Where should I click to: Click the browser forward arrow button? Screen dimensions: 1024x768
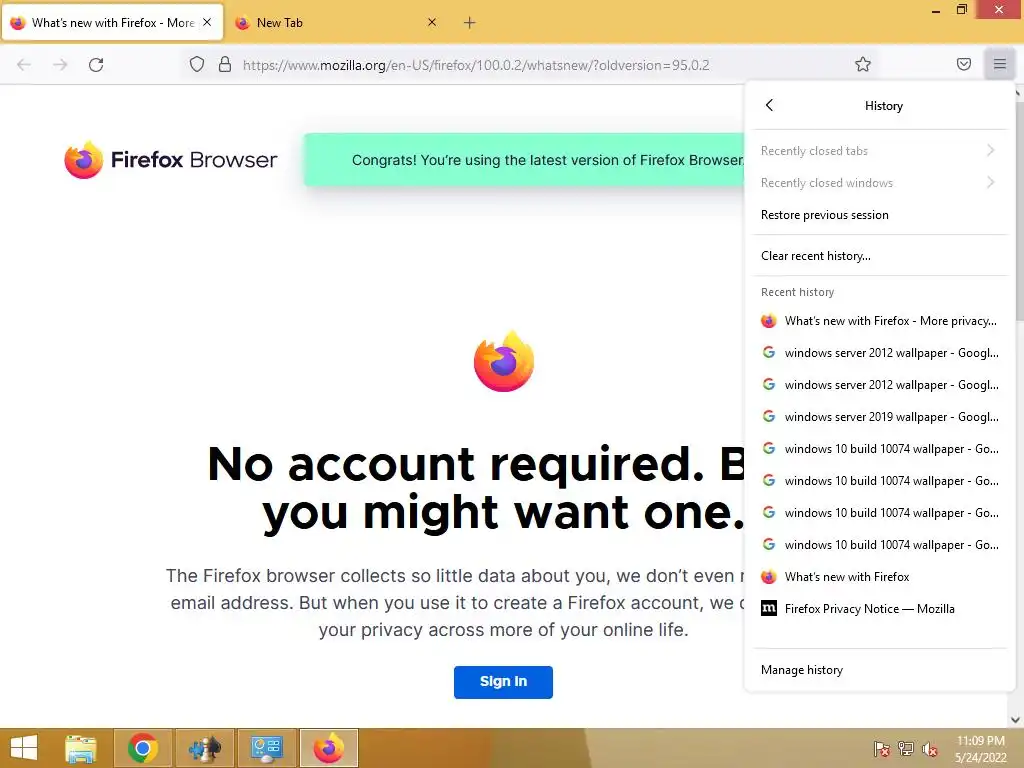tap(60, 65)
